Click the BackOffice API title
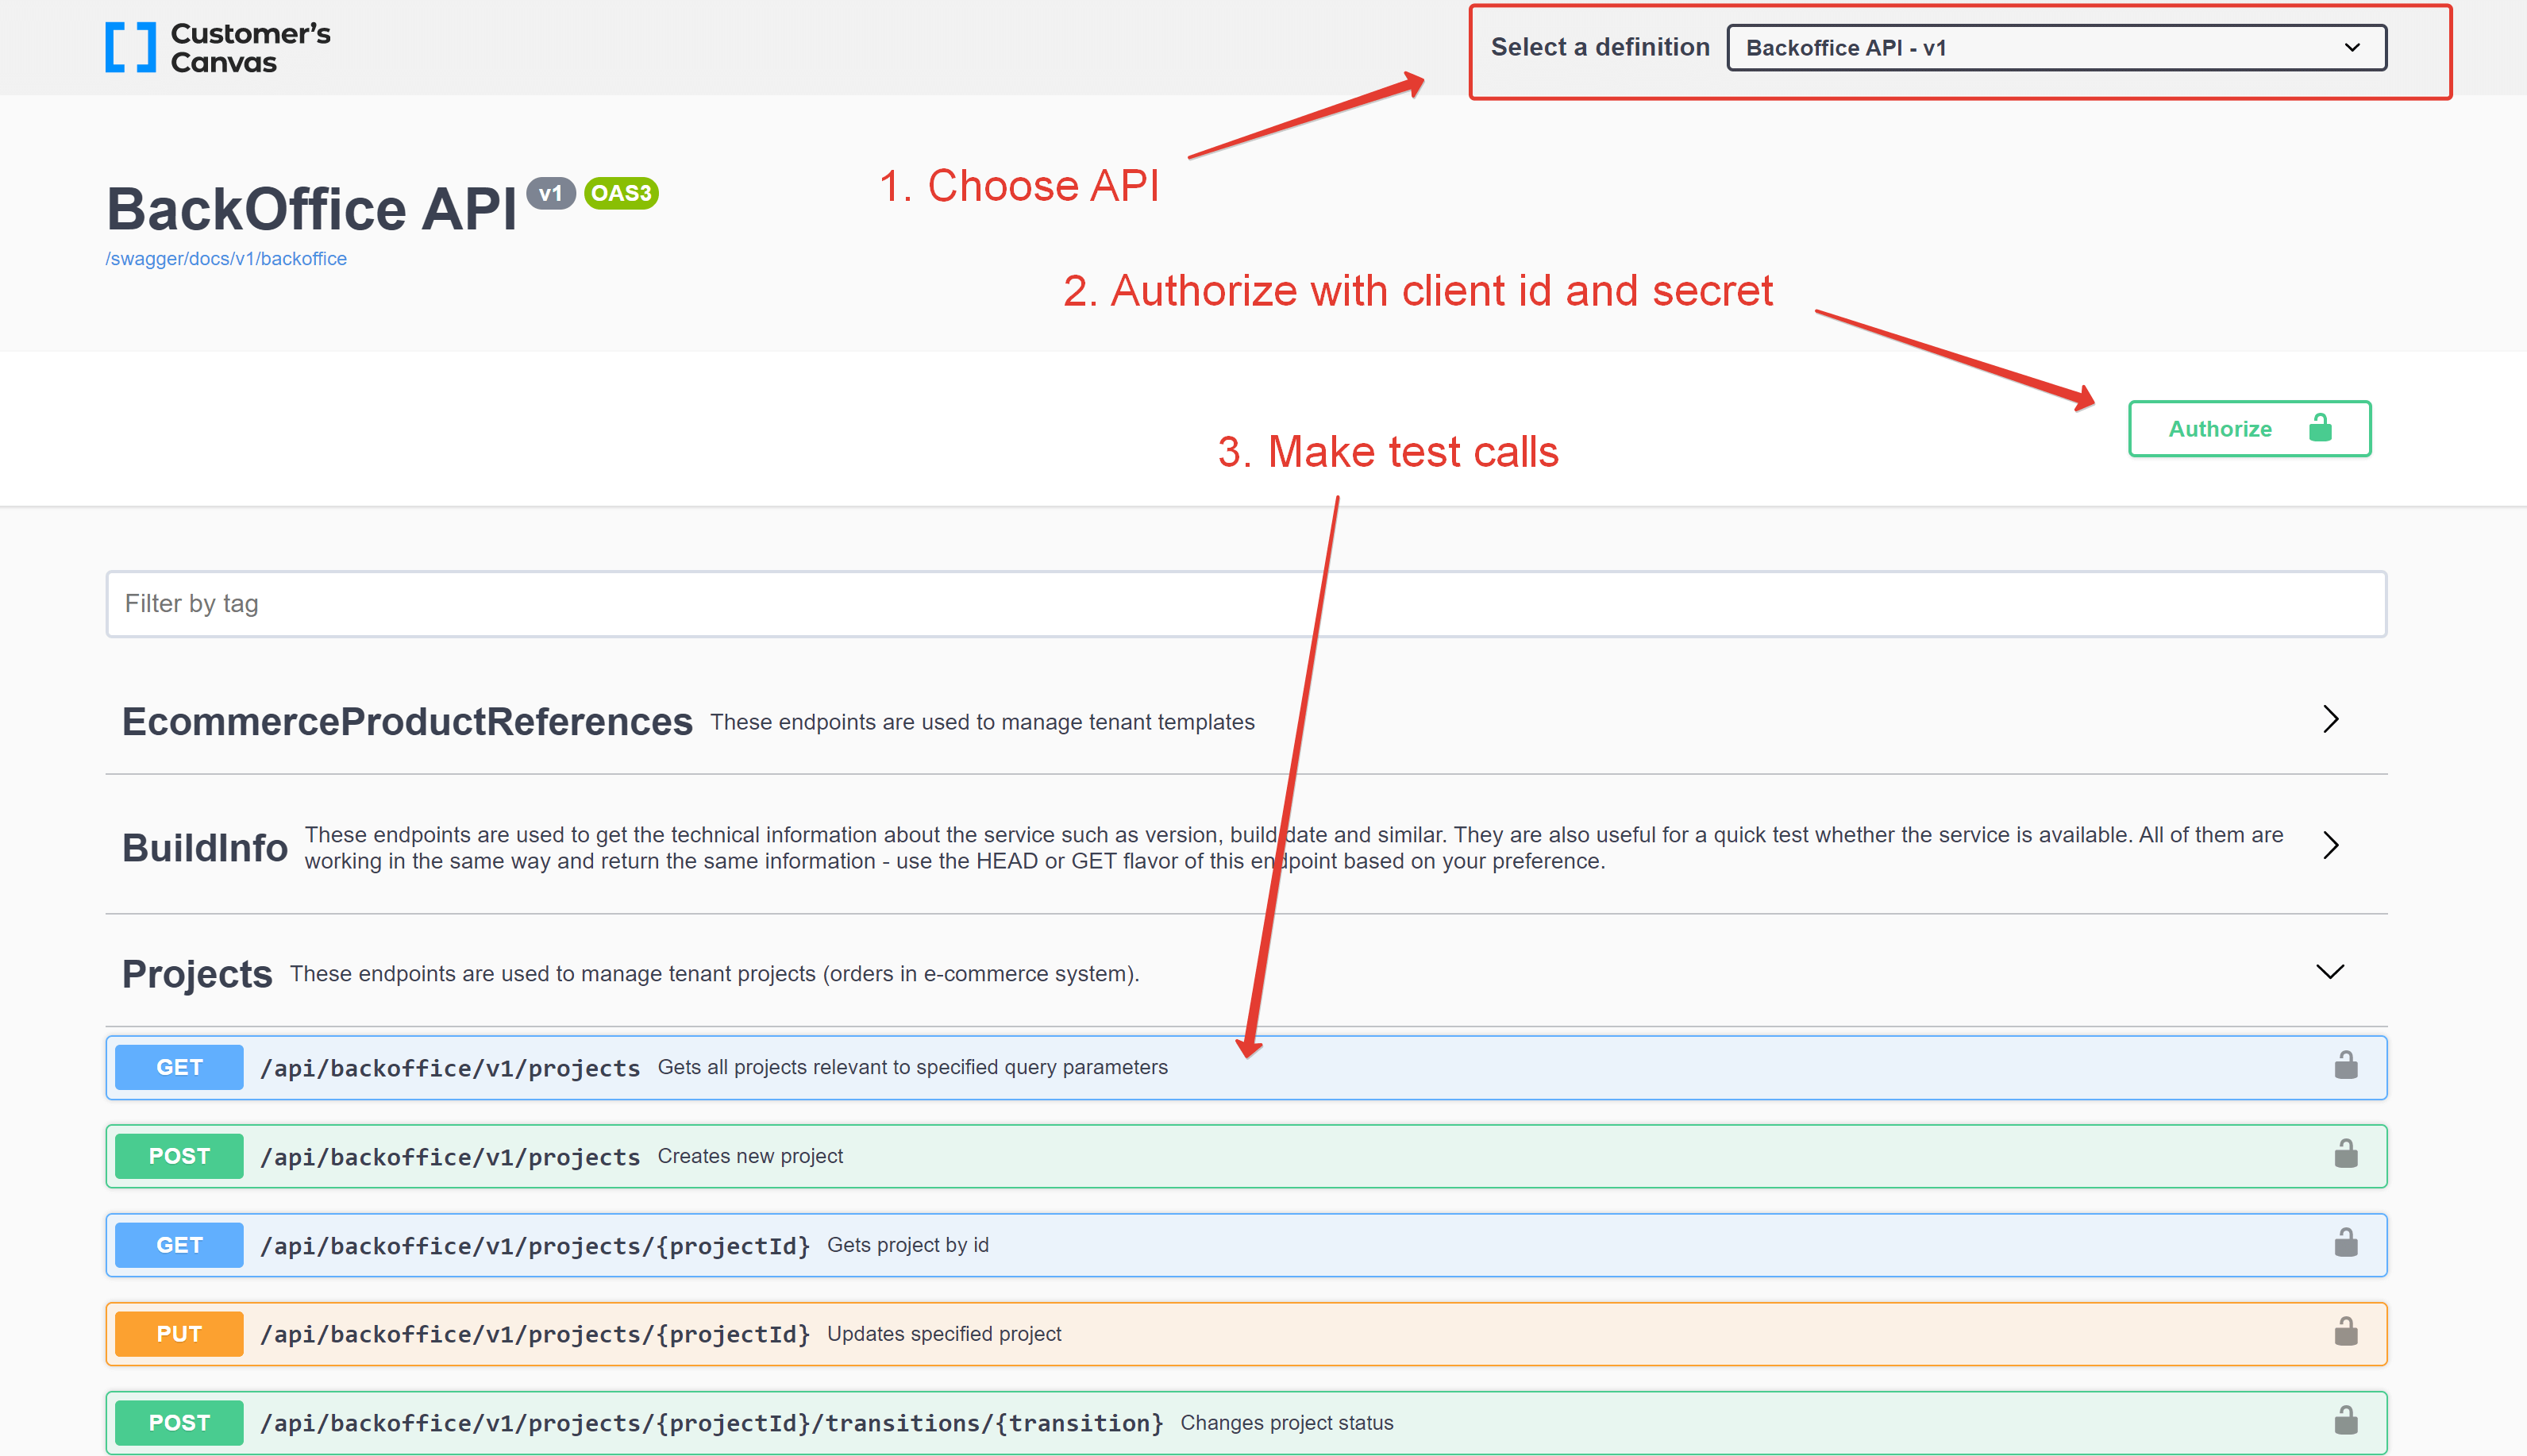The width and height of the screenshot is (2527, 1456). (x=311, y=210)
